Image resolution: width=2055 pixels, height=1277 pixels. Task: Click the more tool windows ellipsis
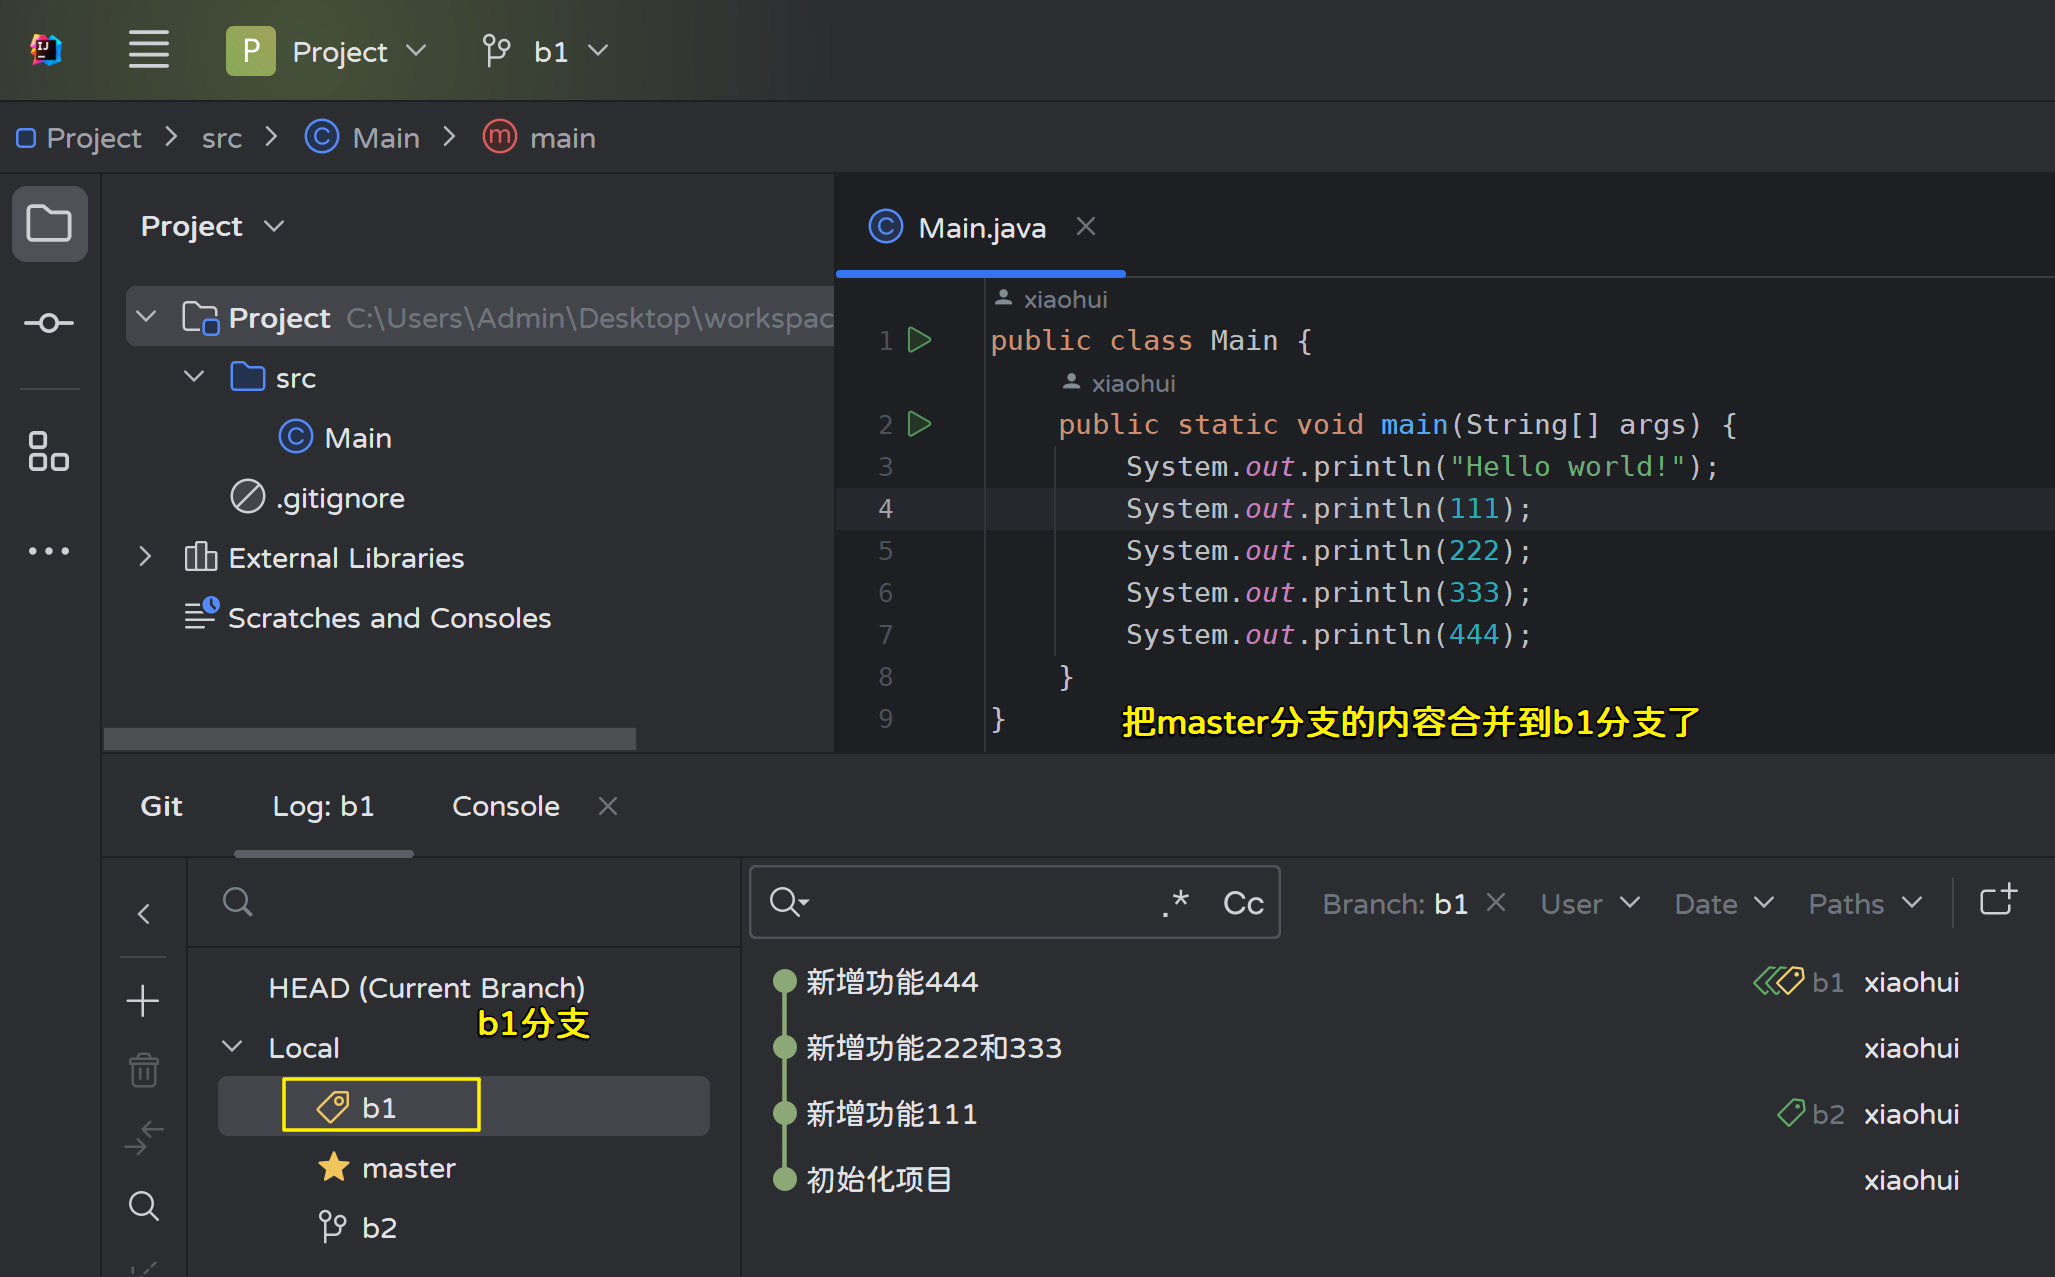(49, 551)
